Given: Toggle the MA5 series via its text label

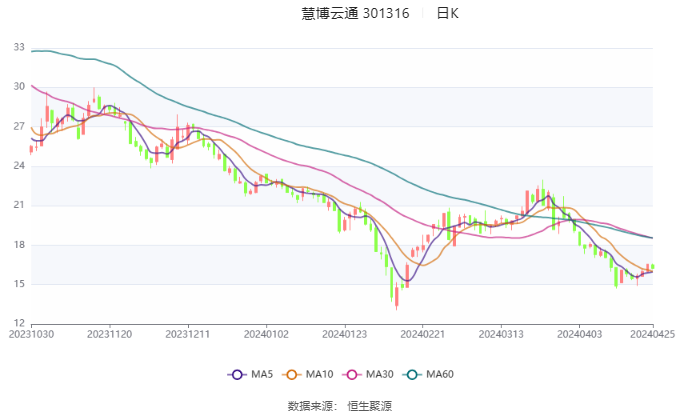Looking at the screenshot, I should [262, 374].
